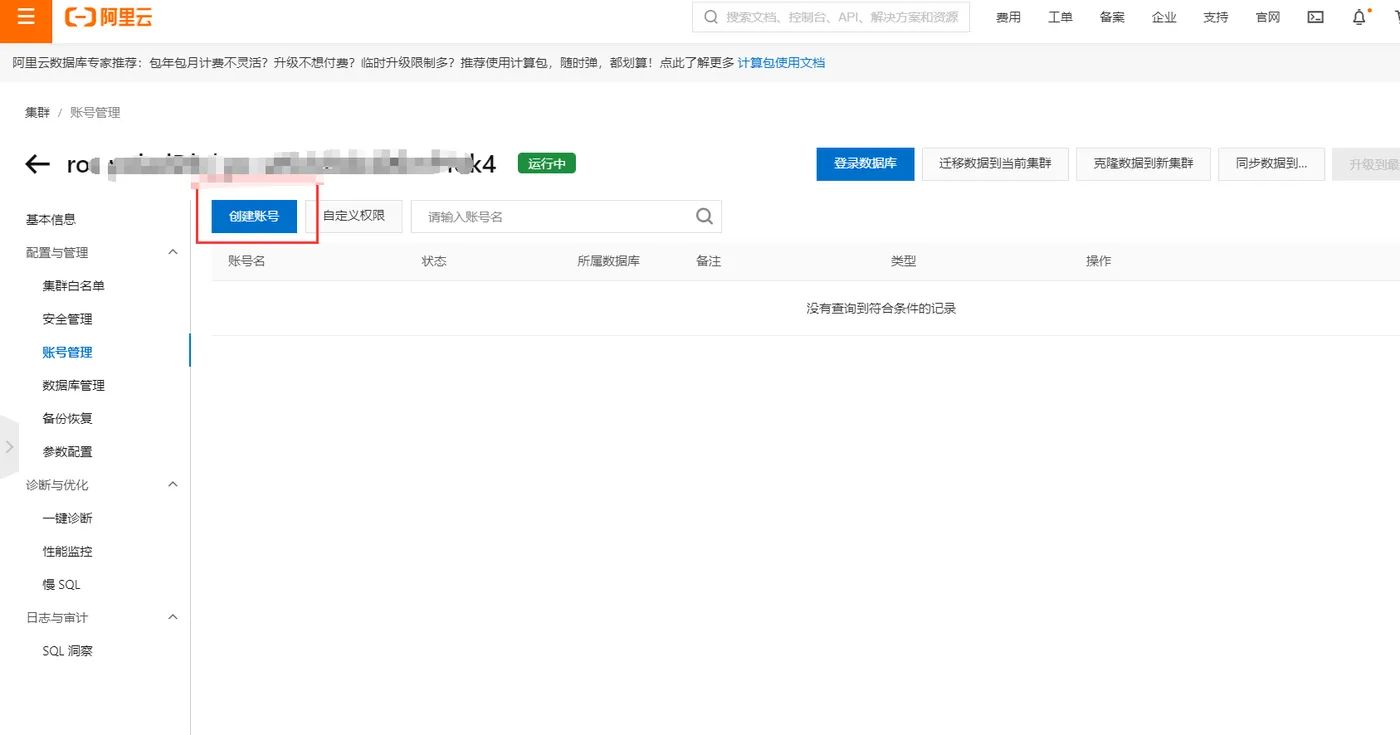Open 慢 SQL page
Image resolution: width=1400 pixels, height=735 pixels.
click(x=61, y=584)
